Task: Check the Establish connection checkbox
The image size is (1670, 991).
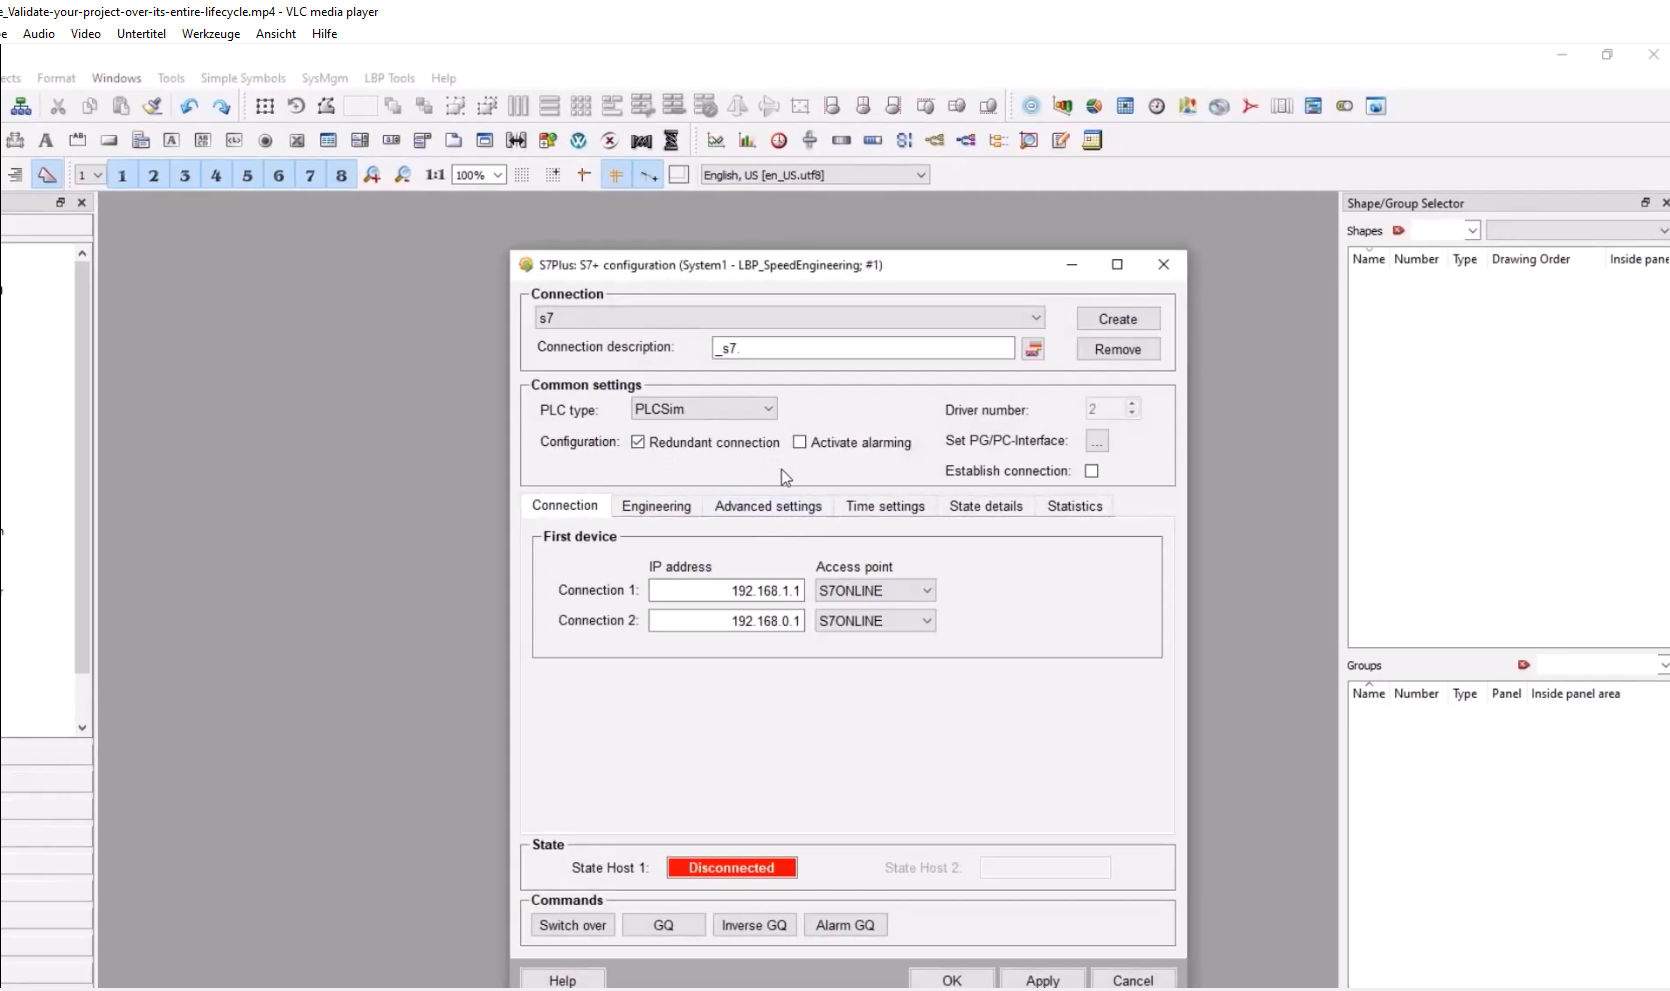Action: 1092,471
